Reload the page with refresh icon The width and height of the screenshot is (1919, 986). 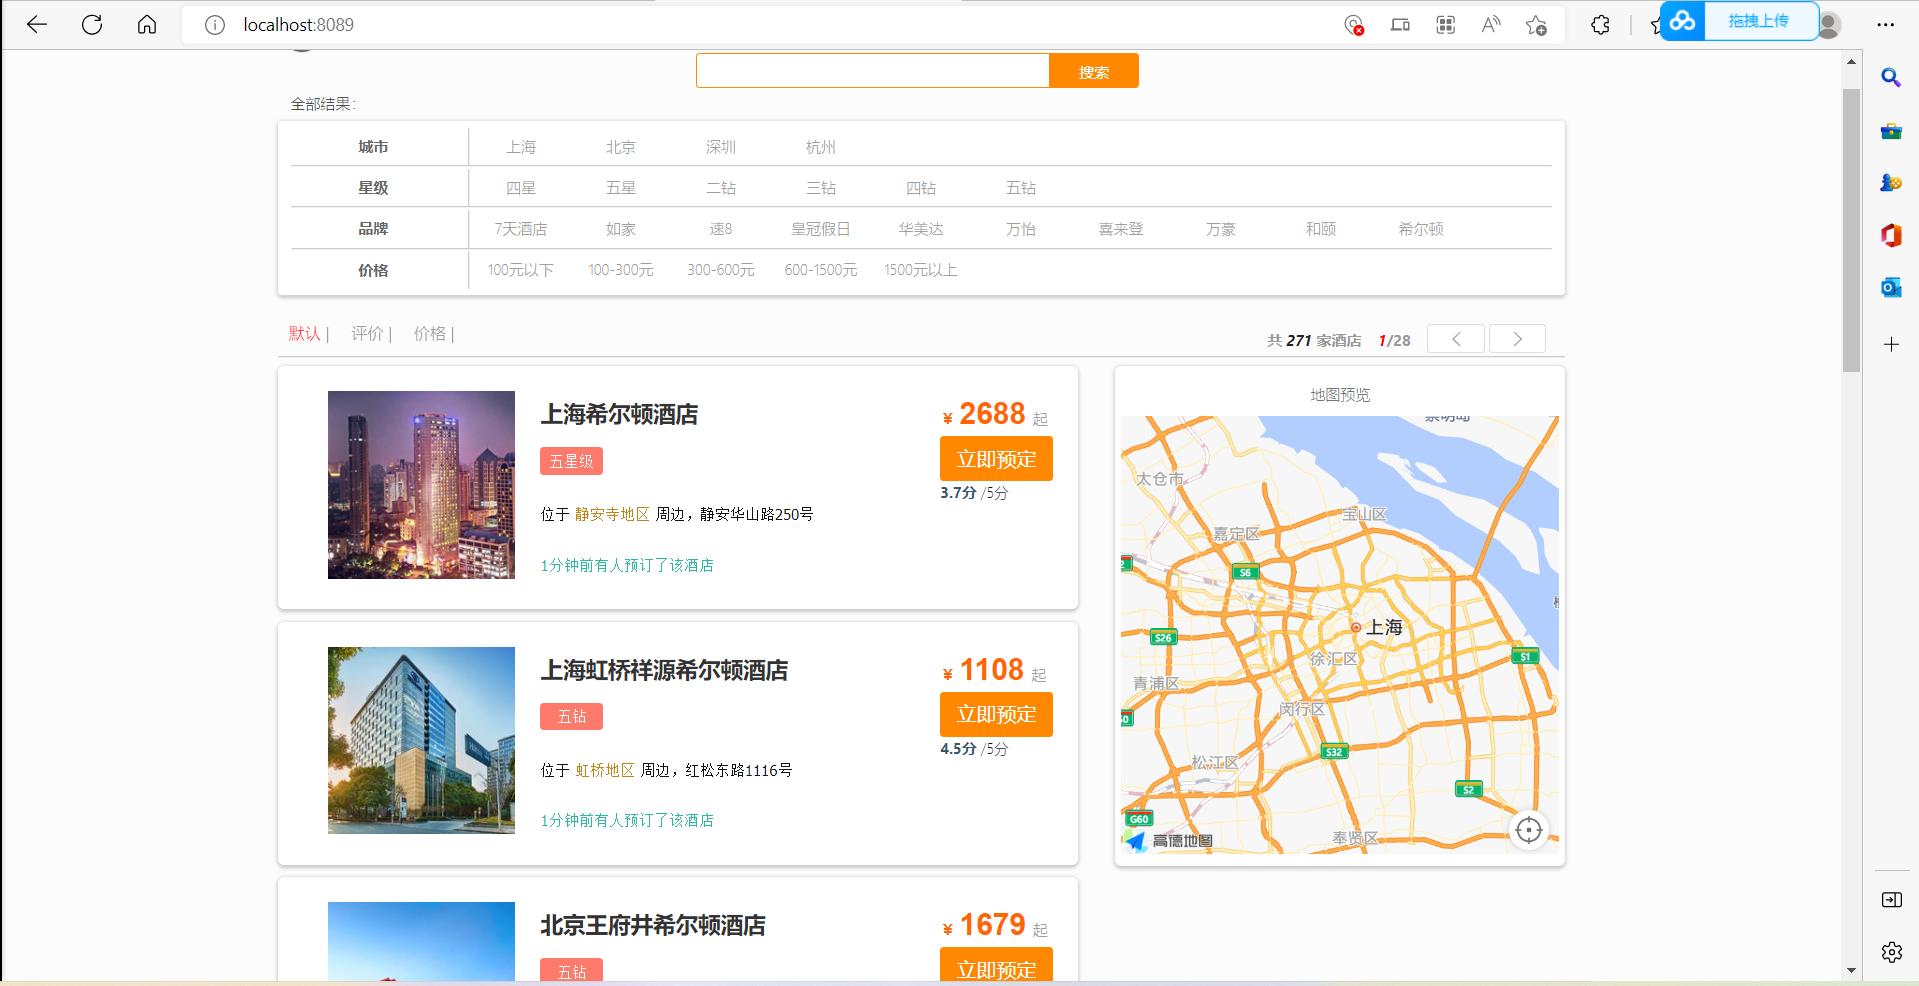coord(92,25)
